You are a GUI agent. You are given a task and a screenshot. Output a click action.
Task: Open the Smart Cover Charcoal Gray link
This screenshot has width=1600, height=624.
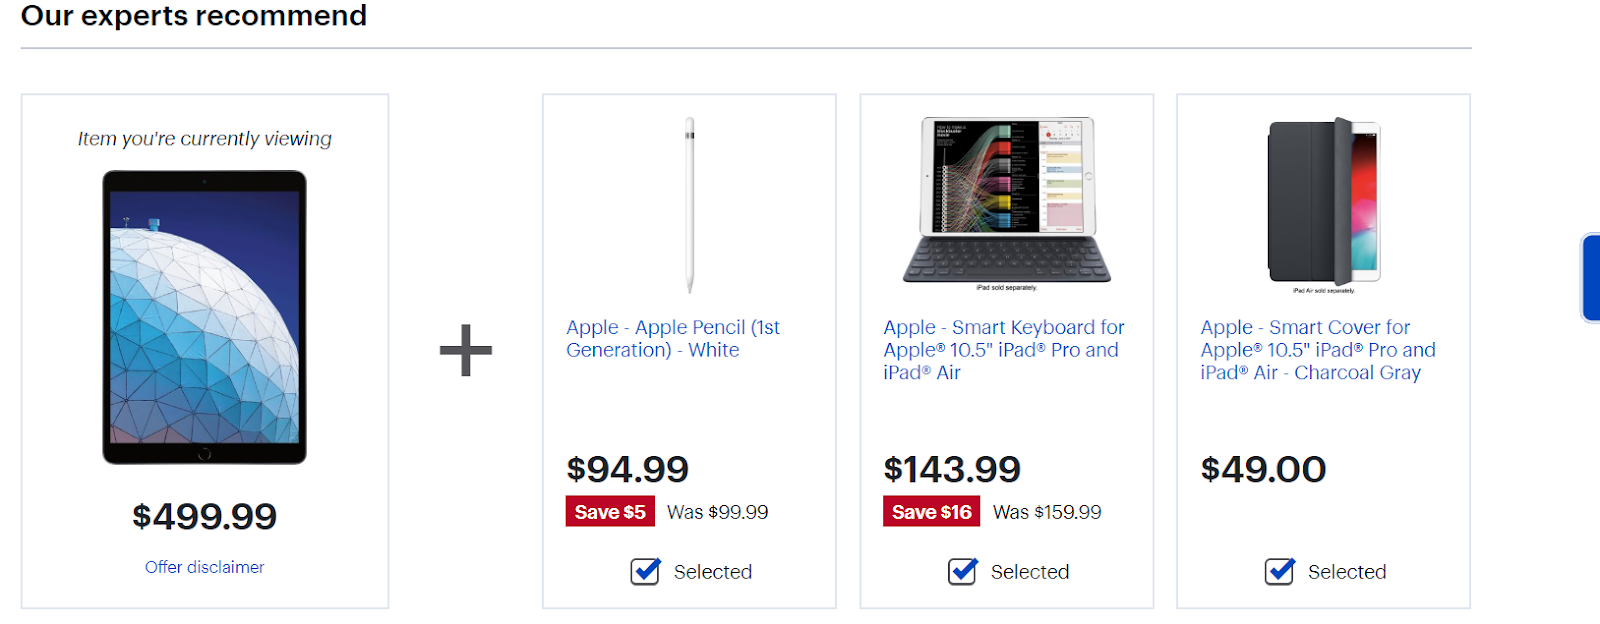(x=1317, y=349)
